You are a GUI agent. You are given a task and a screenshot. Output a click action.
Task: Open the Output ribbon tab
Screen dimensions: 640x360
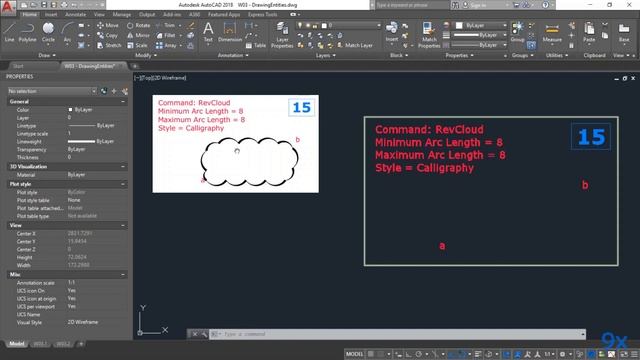click(147, 14)
